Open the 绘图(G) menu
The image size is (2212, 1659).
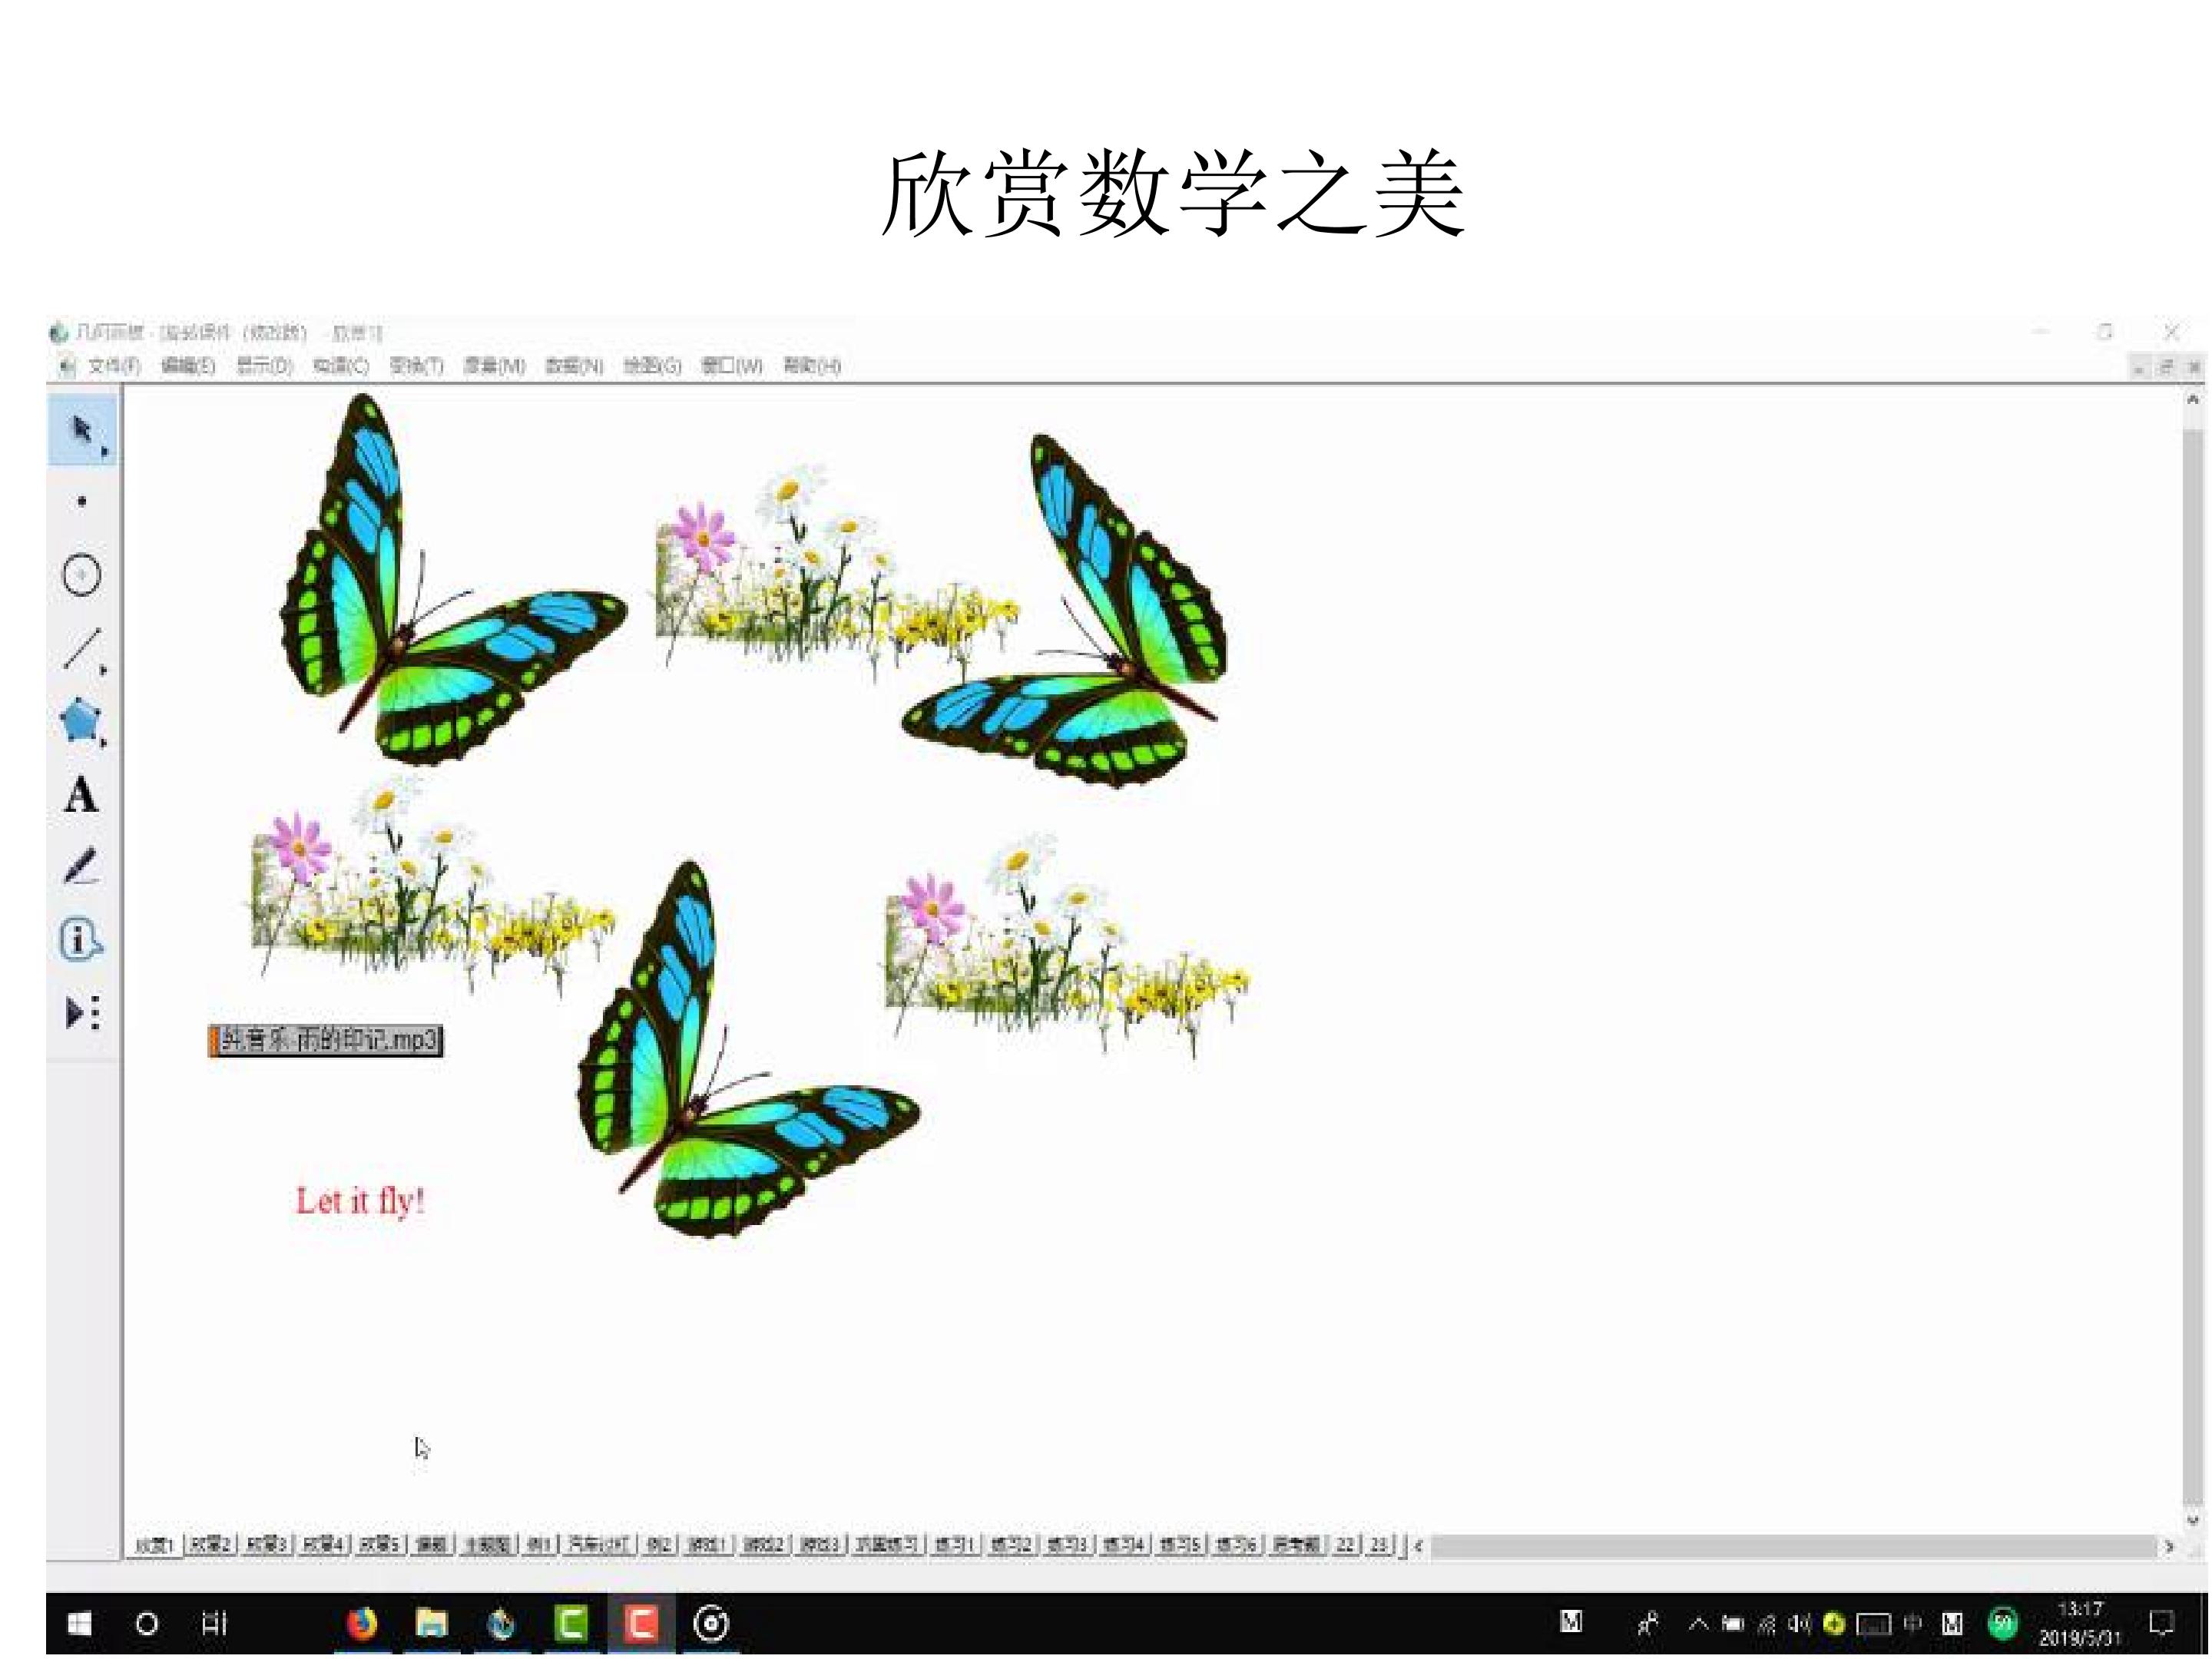click(652, 366)
